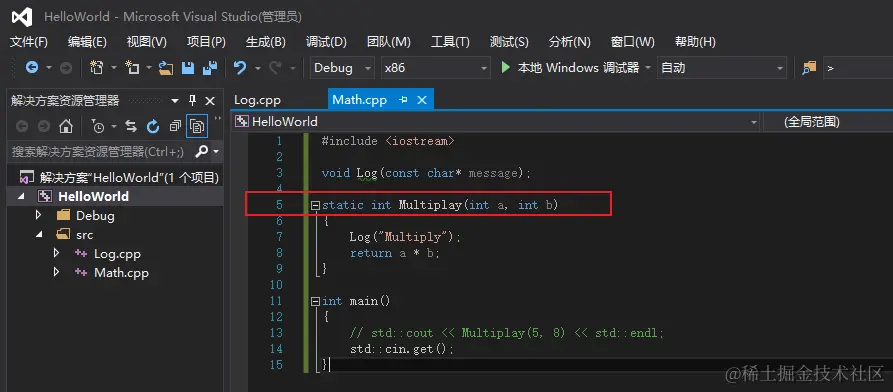Click the New Project icon

[x=97, y=68]
